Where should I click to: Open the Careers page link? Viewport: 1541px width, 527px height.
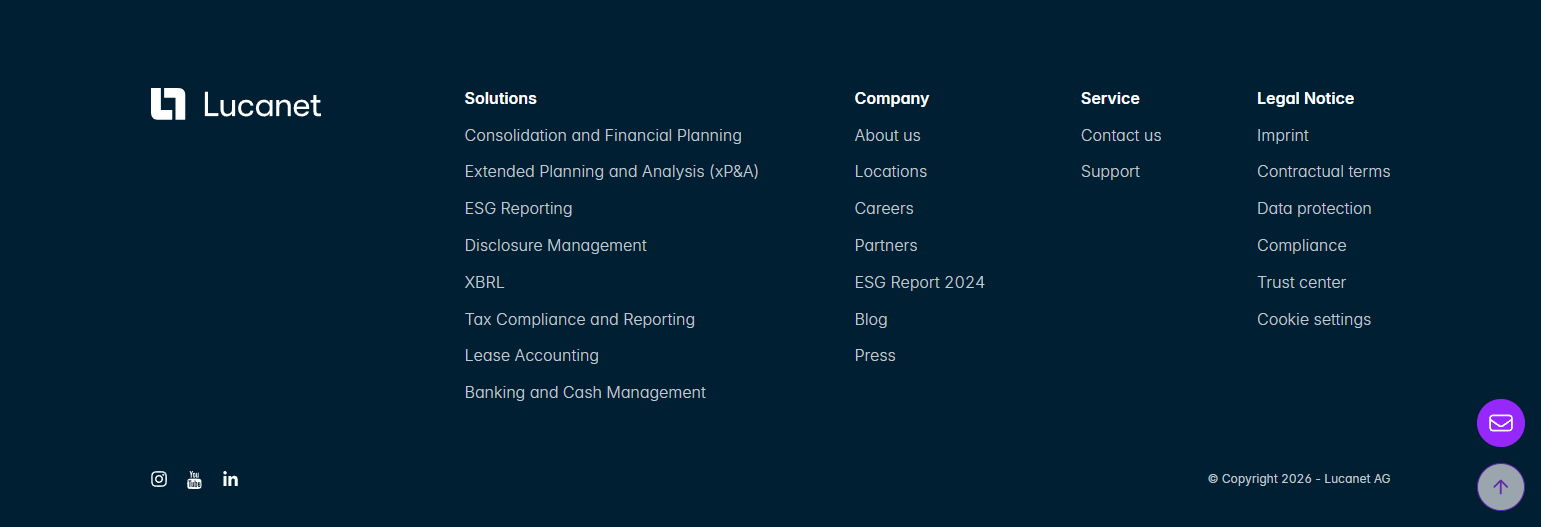(x=884, y=209)
